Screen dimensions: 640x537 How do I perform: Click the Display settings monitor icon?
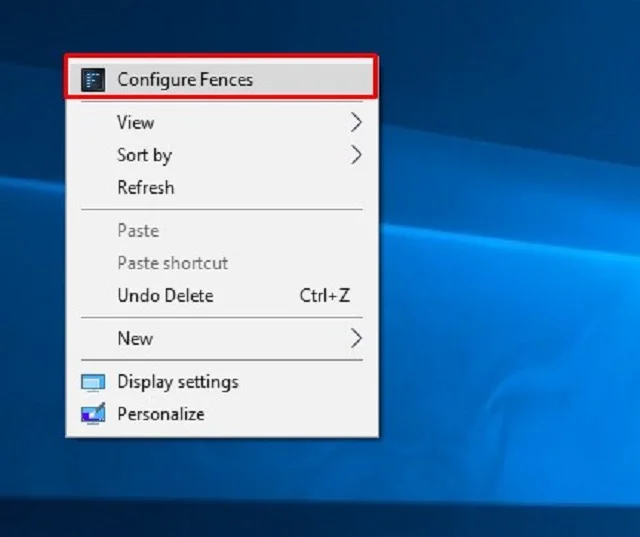coord(93,383)
